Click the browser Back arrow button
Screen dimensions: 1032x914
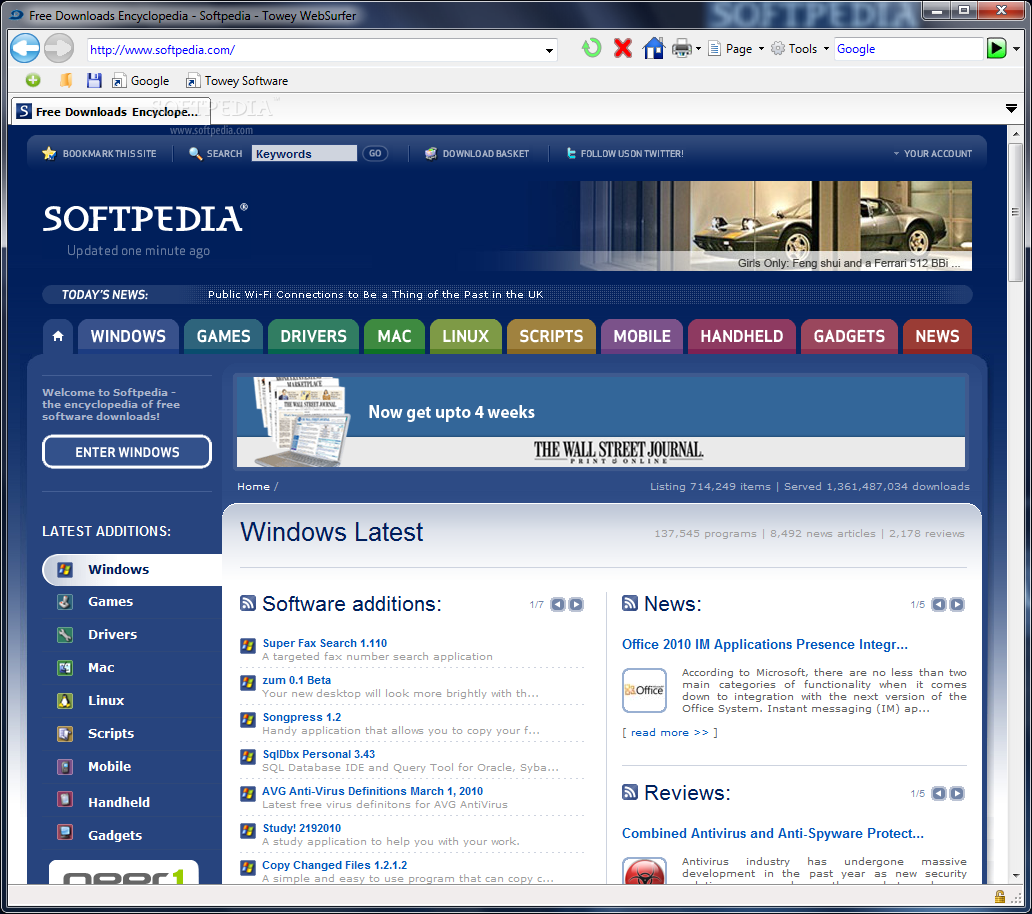[25, 48]
